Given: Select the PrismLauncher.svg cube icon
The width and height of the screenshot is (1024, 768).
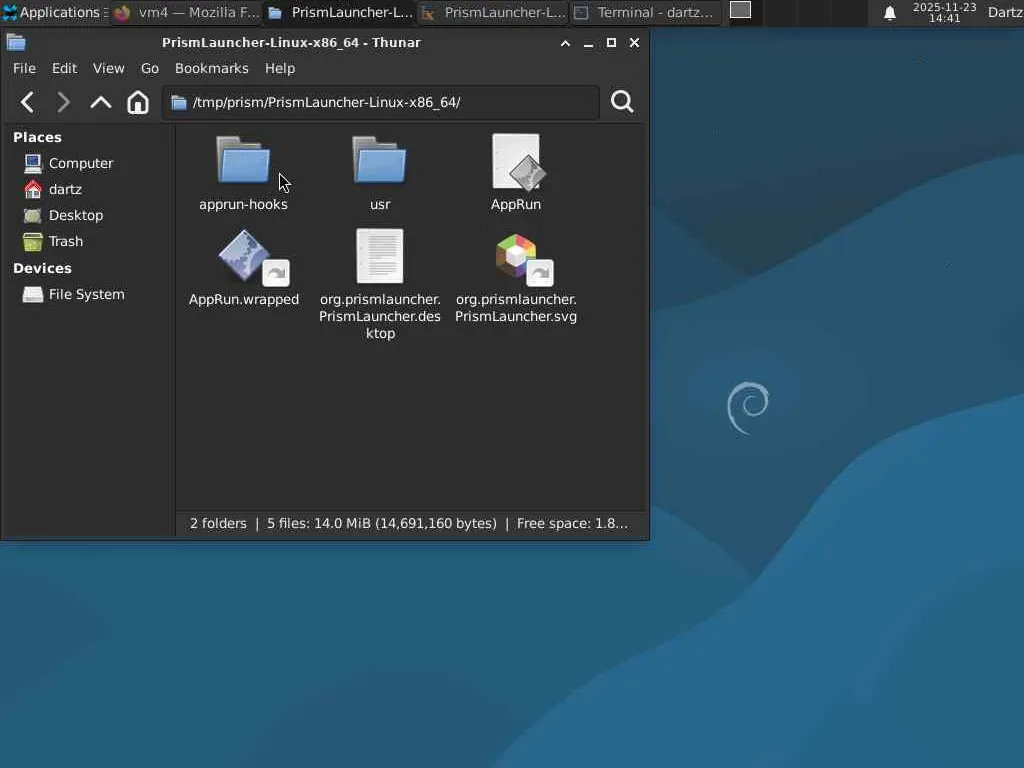Looking at the screenshot, I should (x=524, y=259).
